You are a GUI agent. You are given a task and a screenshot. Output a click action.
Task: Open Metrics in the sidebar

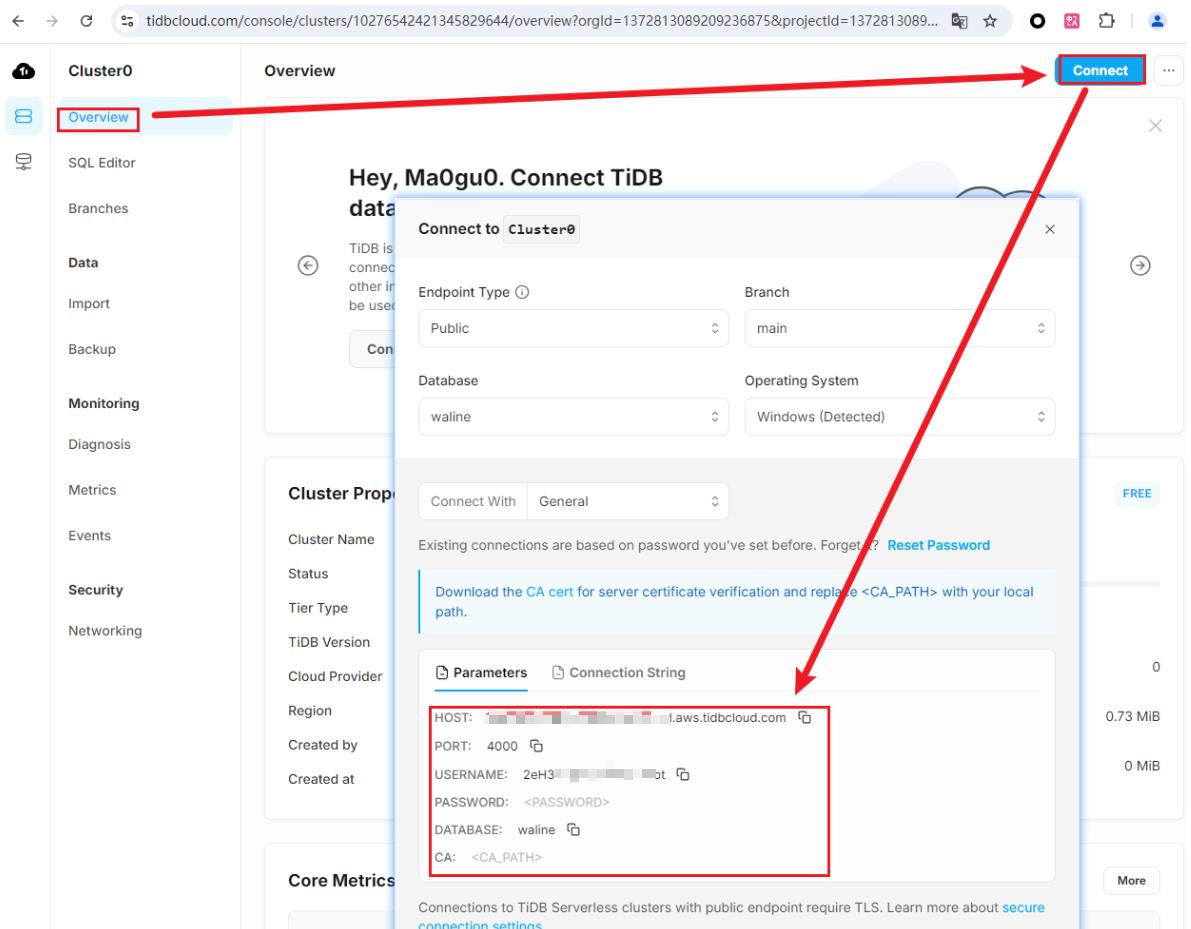[x=92, y=490]
